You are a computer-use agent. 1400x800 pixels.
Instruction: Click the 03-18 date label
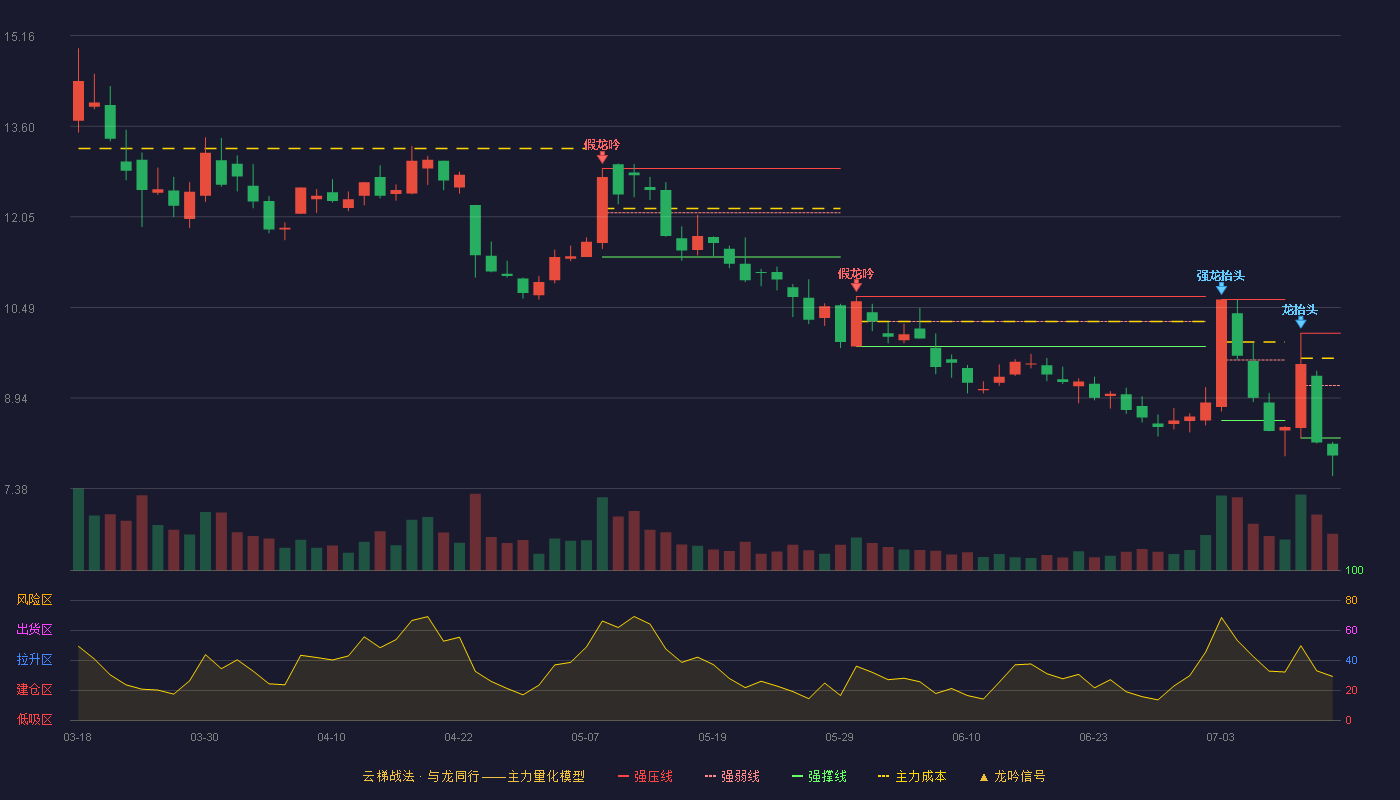tap(78, 737)
